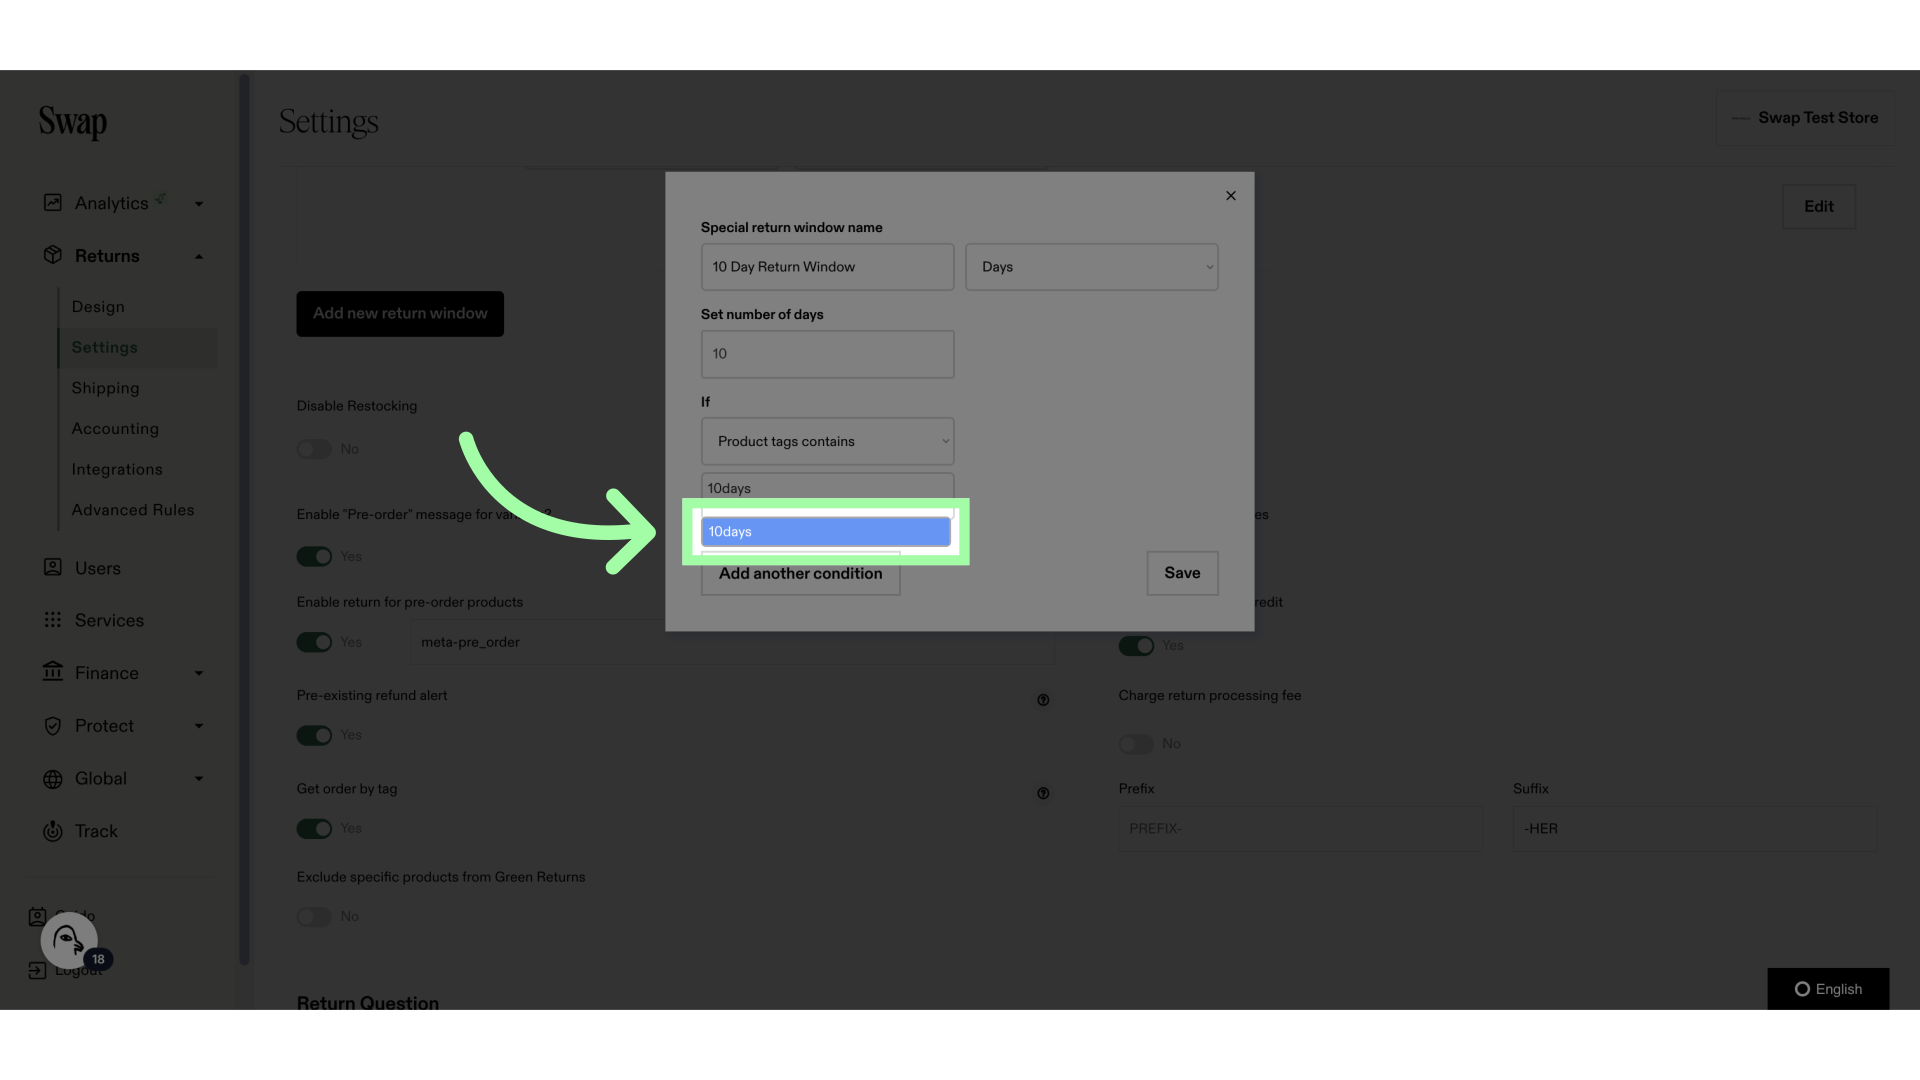Click the Users icon in sidebar
Screen dimensions: 1920x1080
tap(53, 567)
